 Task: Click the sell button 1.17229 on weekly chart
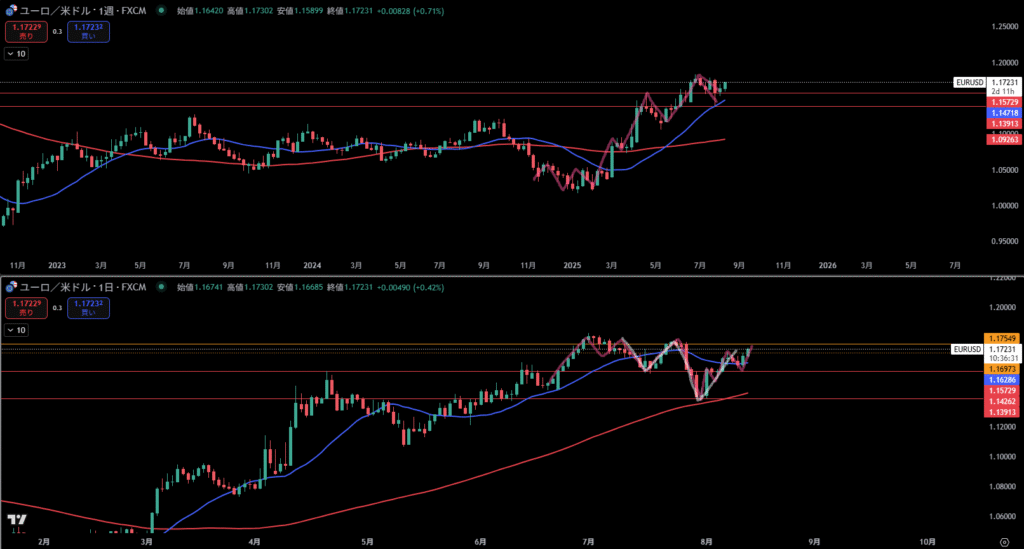pos(26,31)
